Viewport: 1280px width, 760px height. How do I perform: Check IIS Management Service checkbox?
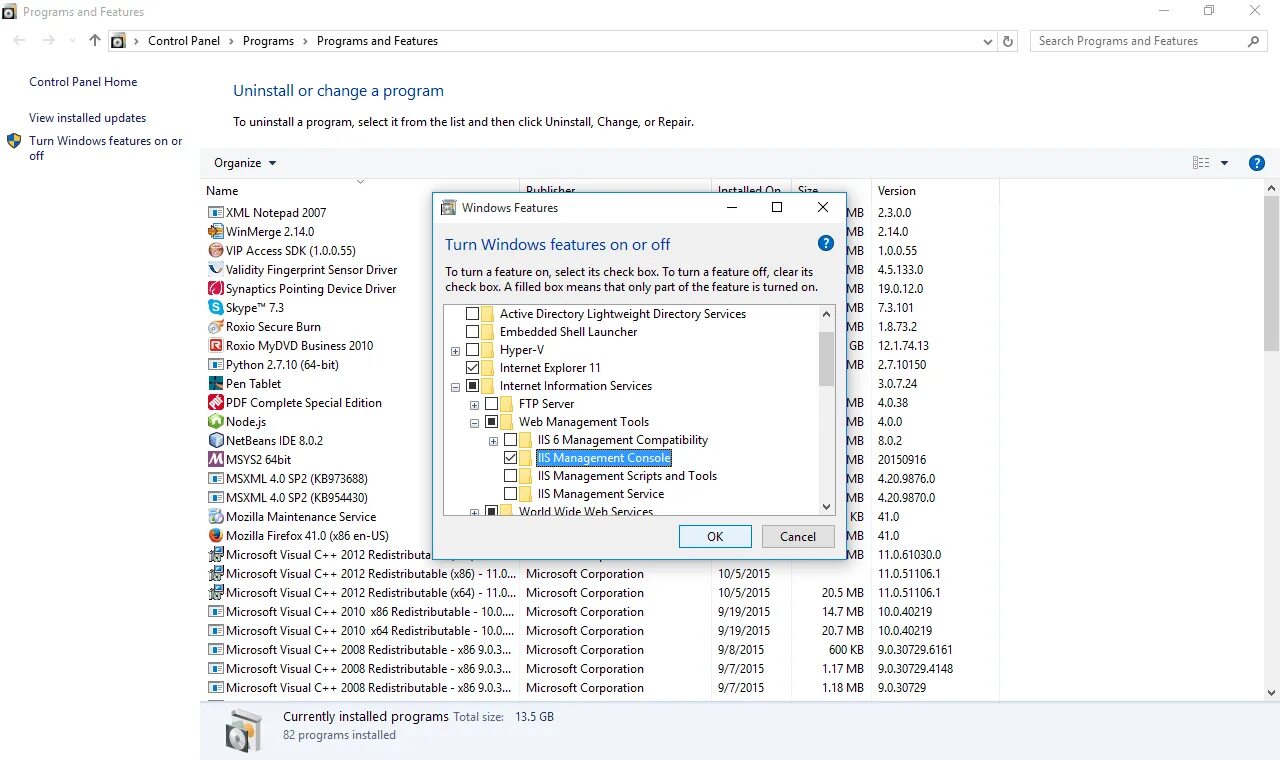coord(511,494)
